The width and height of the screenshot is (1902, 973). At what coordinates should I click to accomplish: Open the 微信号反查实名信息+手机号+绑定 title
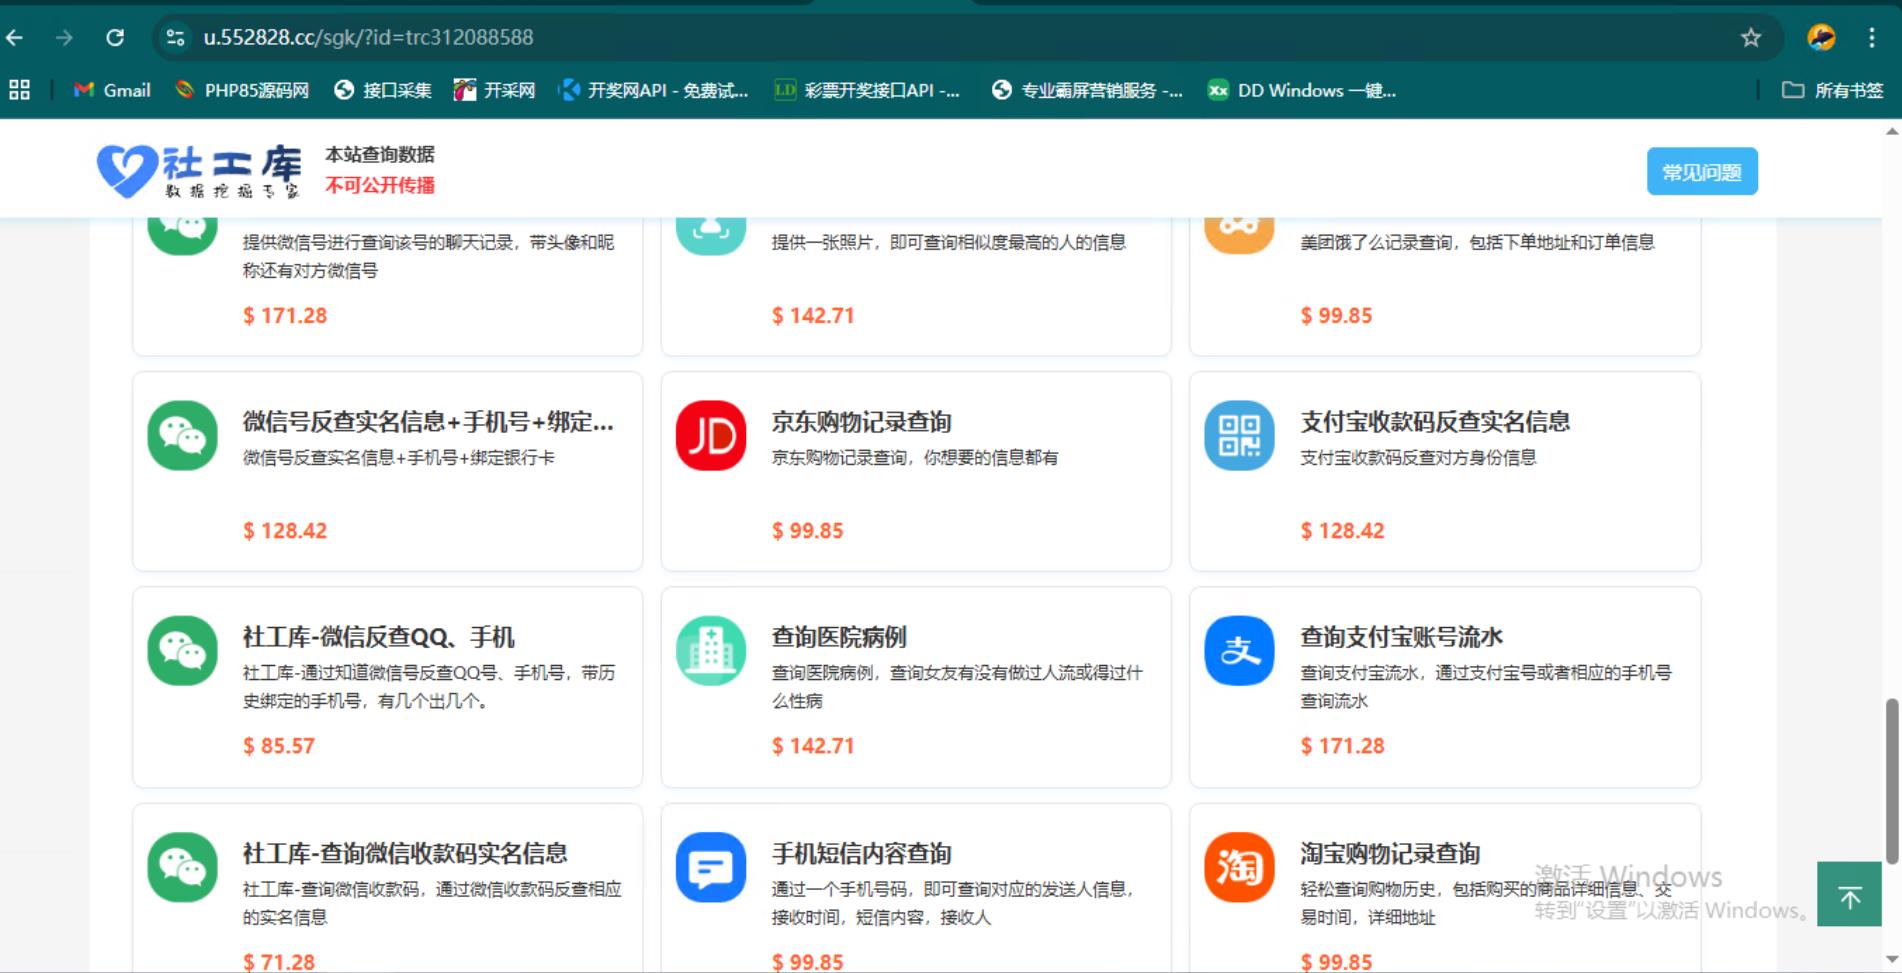pyautogui.click(x=428, y=422)
